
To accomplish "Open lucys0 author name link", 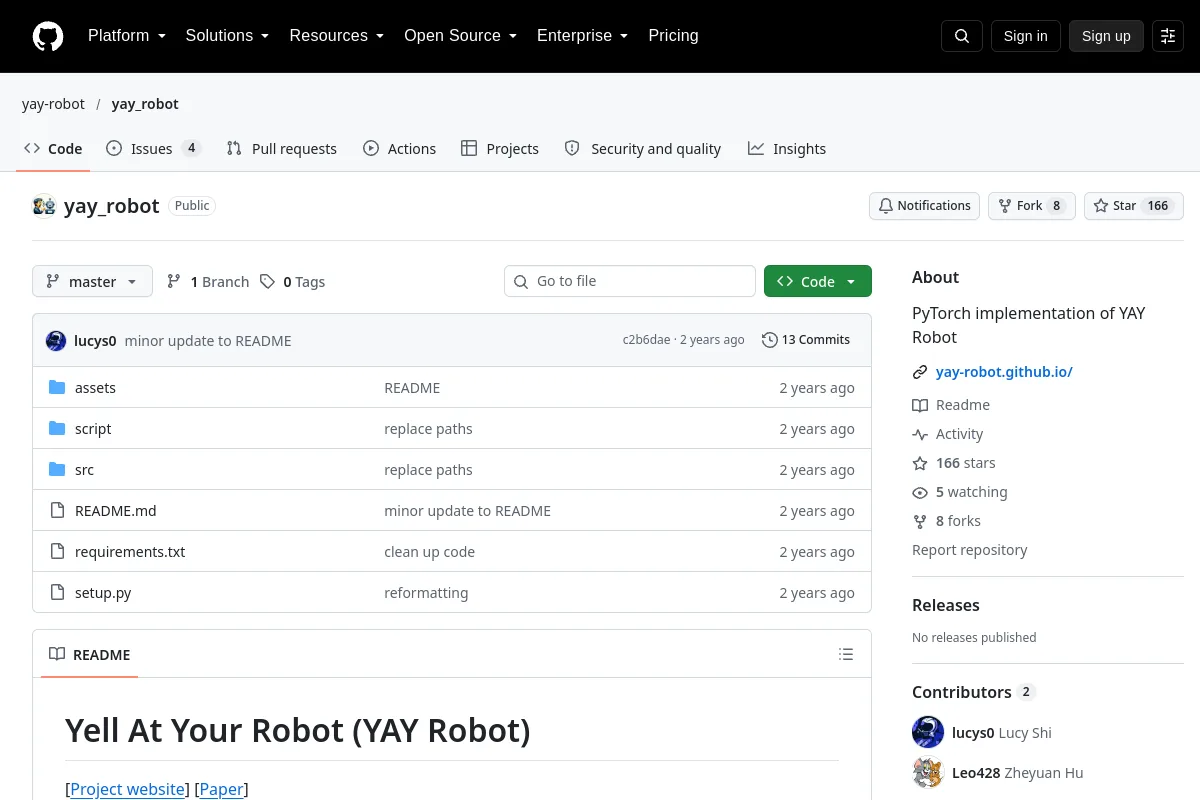I will (95, 341).
